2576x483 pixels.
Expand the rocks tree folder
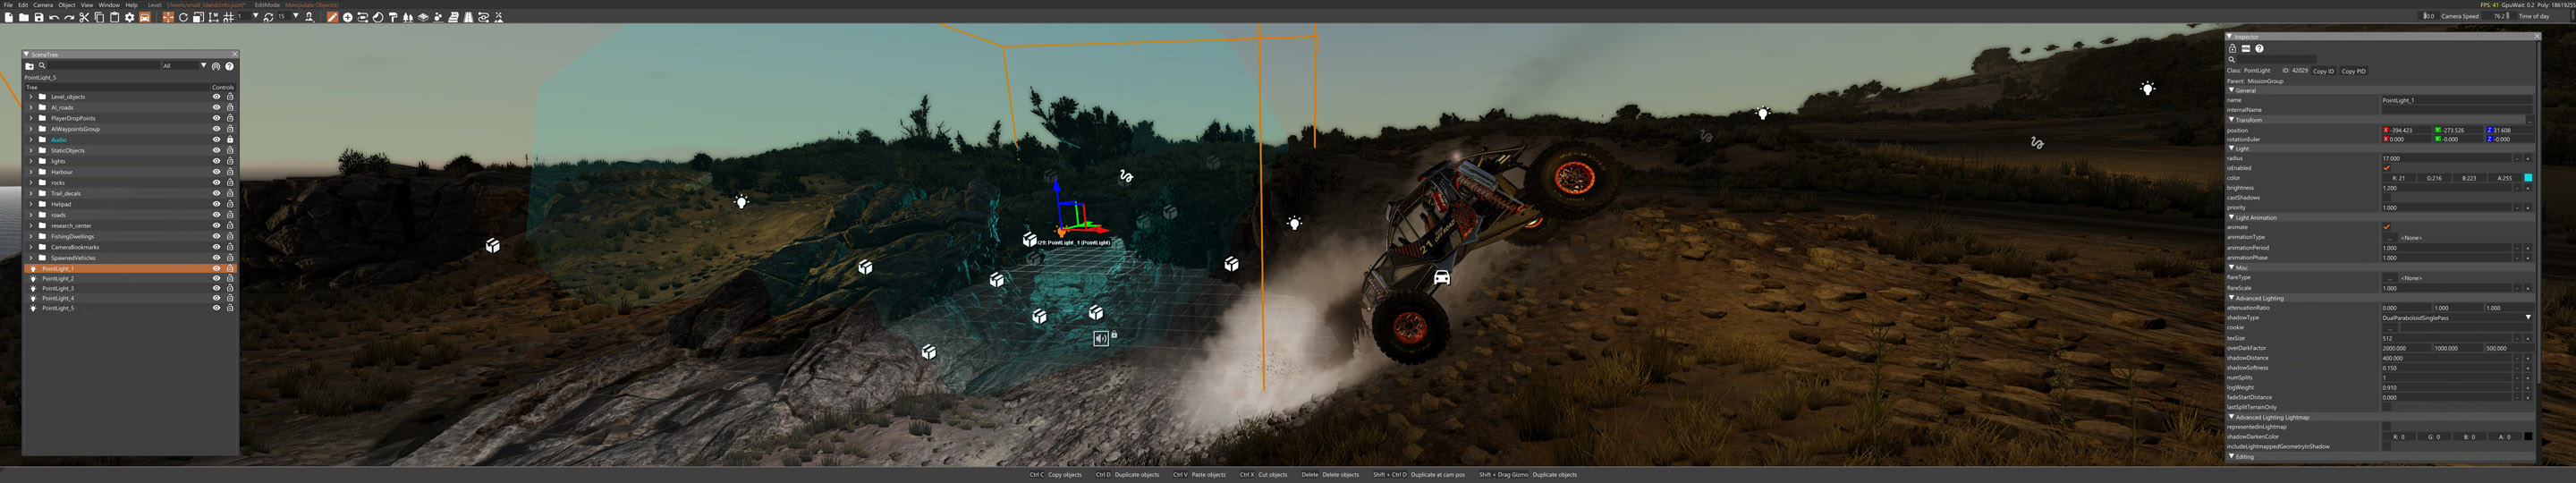coord(31,183)
